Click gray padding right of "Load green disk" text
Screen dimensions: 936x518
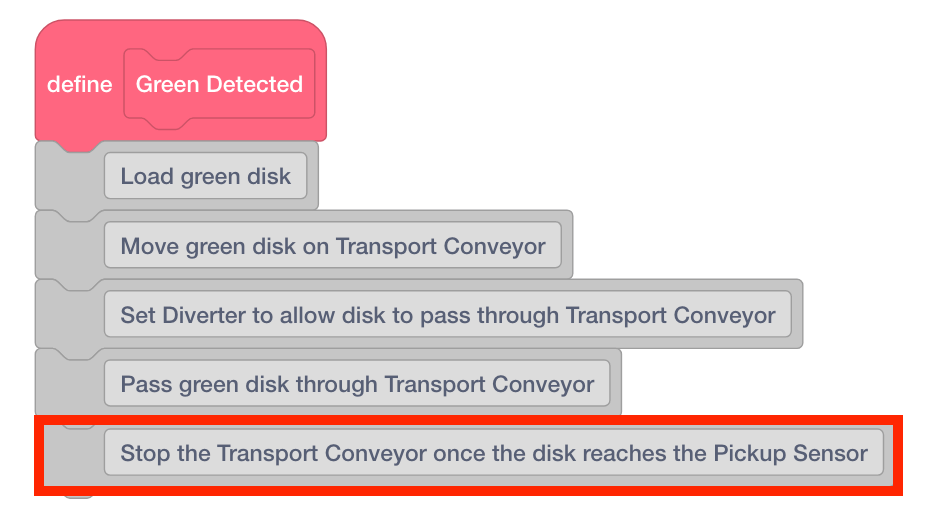[310, 177]
